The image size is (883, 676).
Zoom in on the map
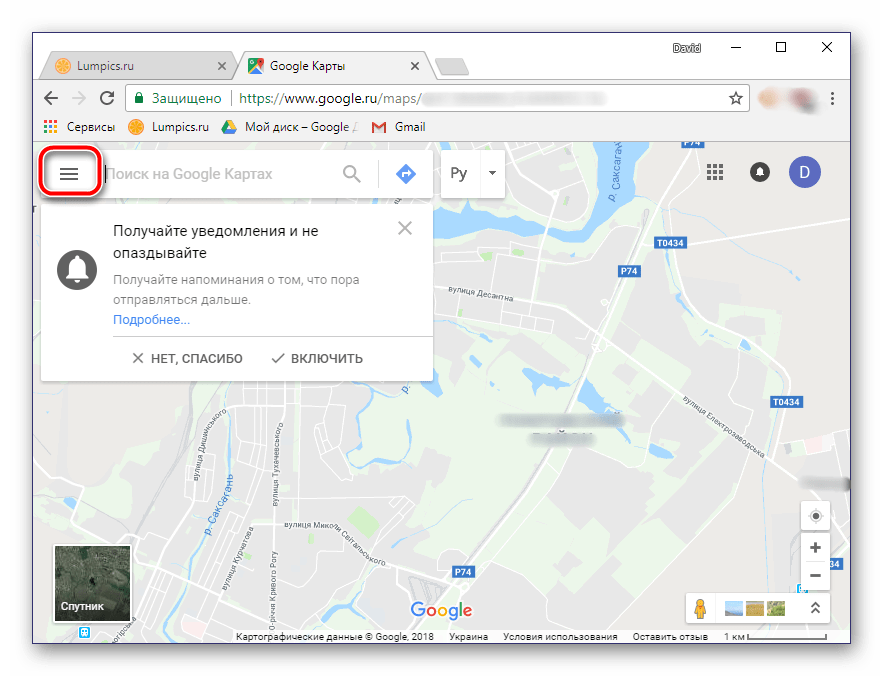(816, 547)
